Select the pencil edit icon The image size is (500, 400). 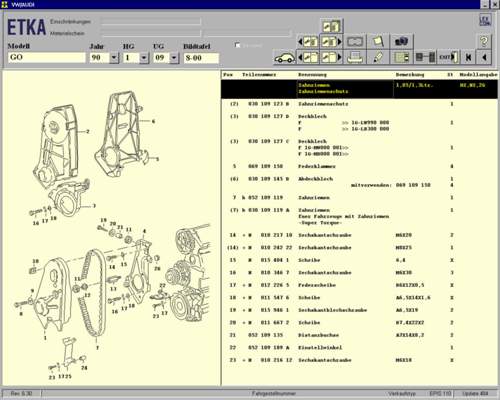pyautogui.click(x=378, y=57)
